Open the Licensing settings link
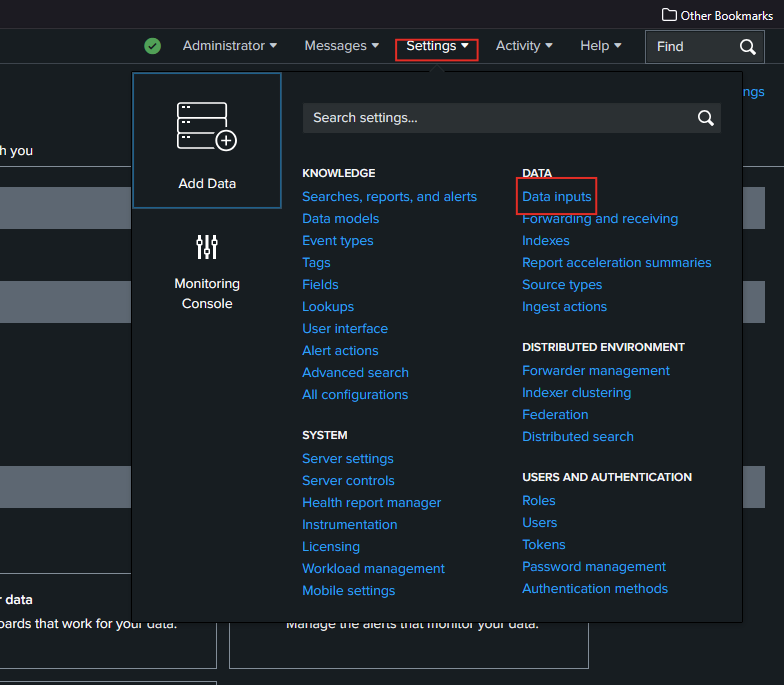 pos(330,546)
